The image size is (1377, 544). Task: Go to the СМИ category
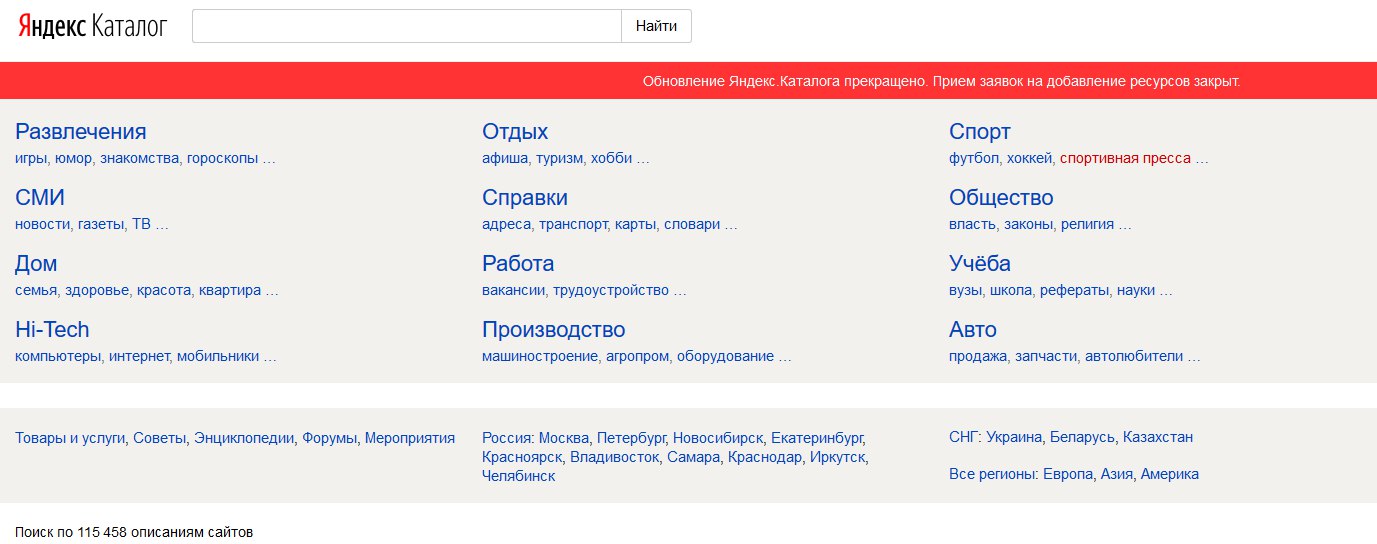click(x=40, y=198)
